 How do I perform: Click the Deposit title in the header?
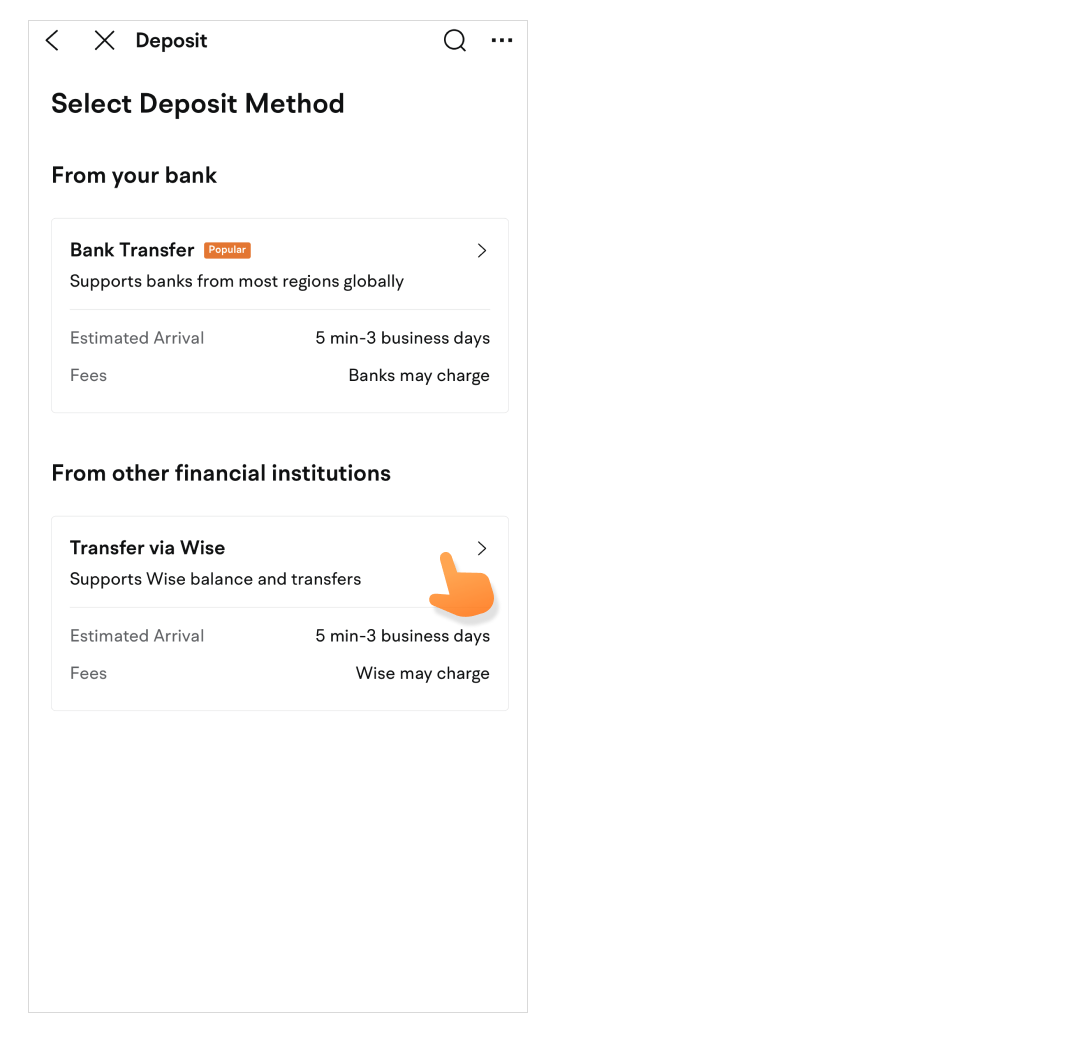(171, 41)
